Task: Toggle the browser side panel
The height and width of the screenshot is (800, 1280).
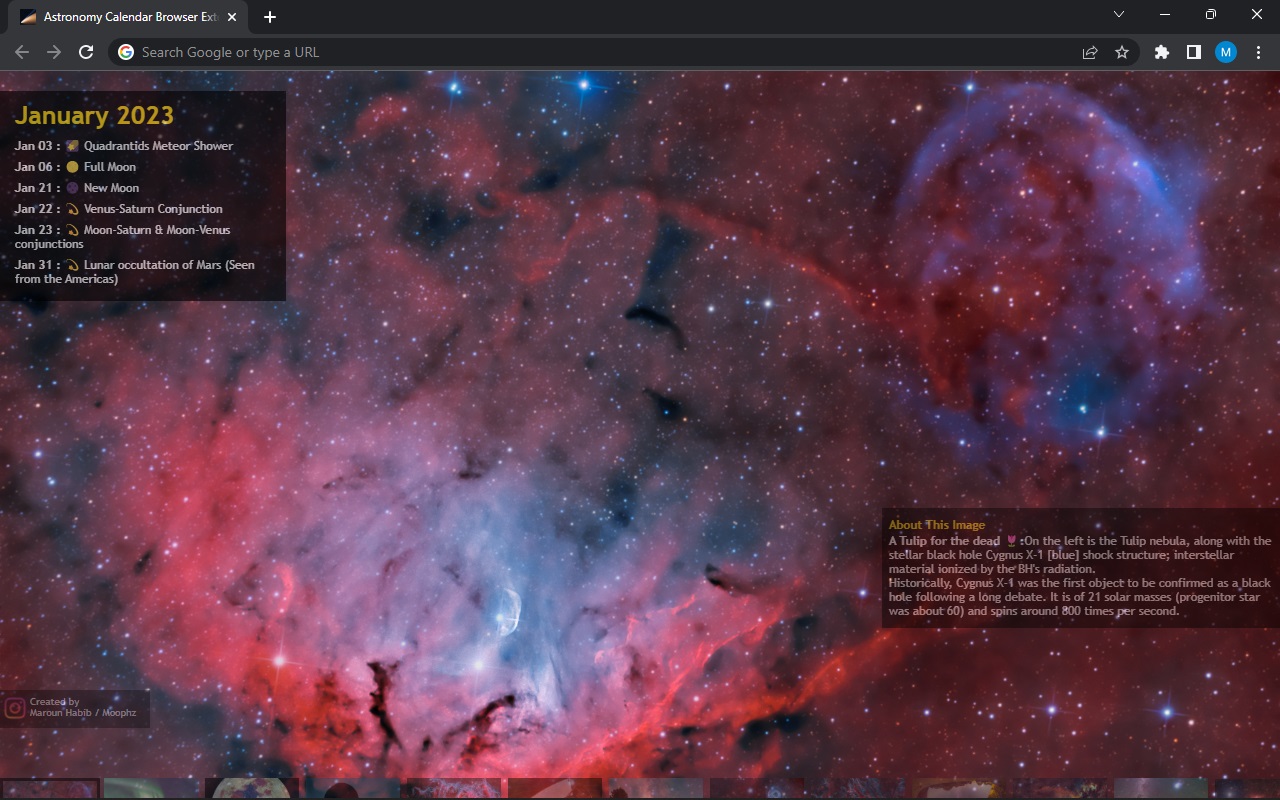Action: click(x=1193, y=52)
